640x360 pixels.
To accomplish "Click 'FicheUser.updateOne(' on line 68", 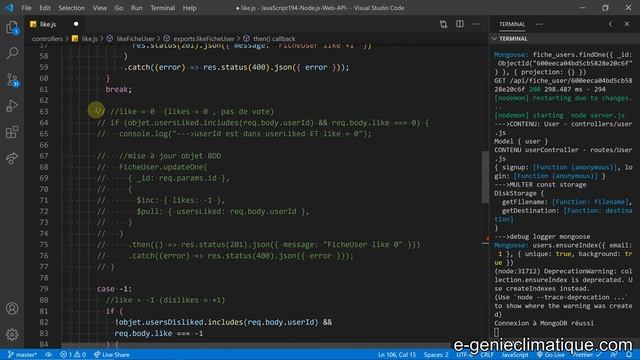I will [x=163, y=167].
